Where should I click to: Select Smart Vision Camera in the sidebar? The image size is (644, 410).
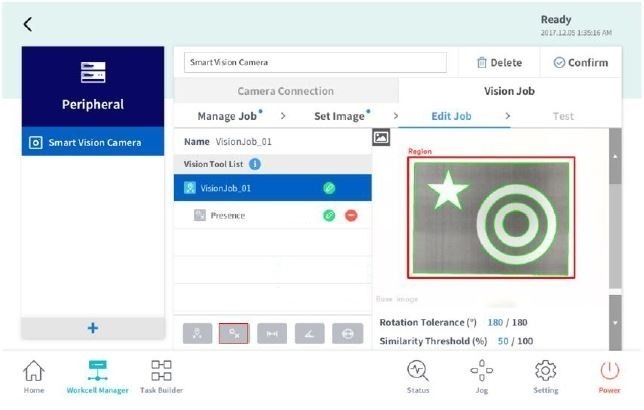click(x=93, y=142)
